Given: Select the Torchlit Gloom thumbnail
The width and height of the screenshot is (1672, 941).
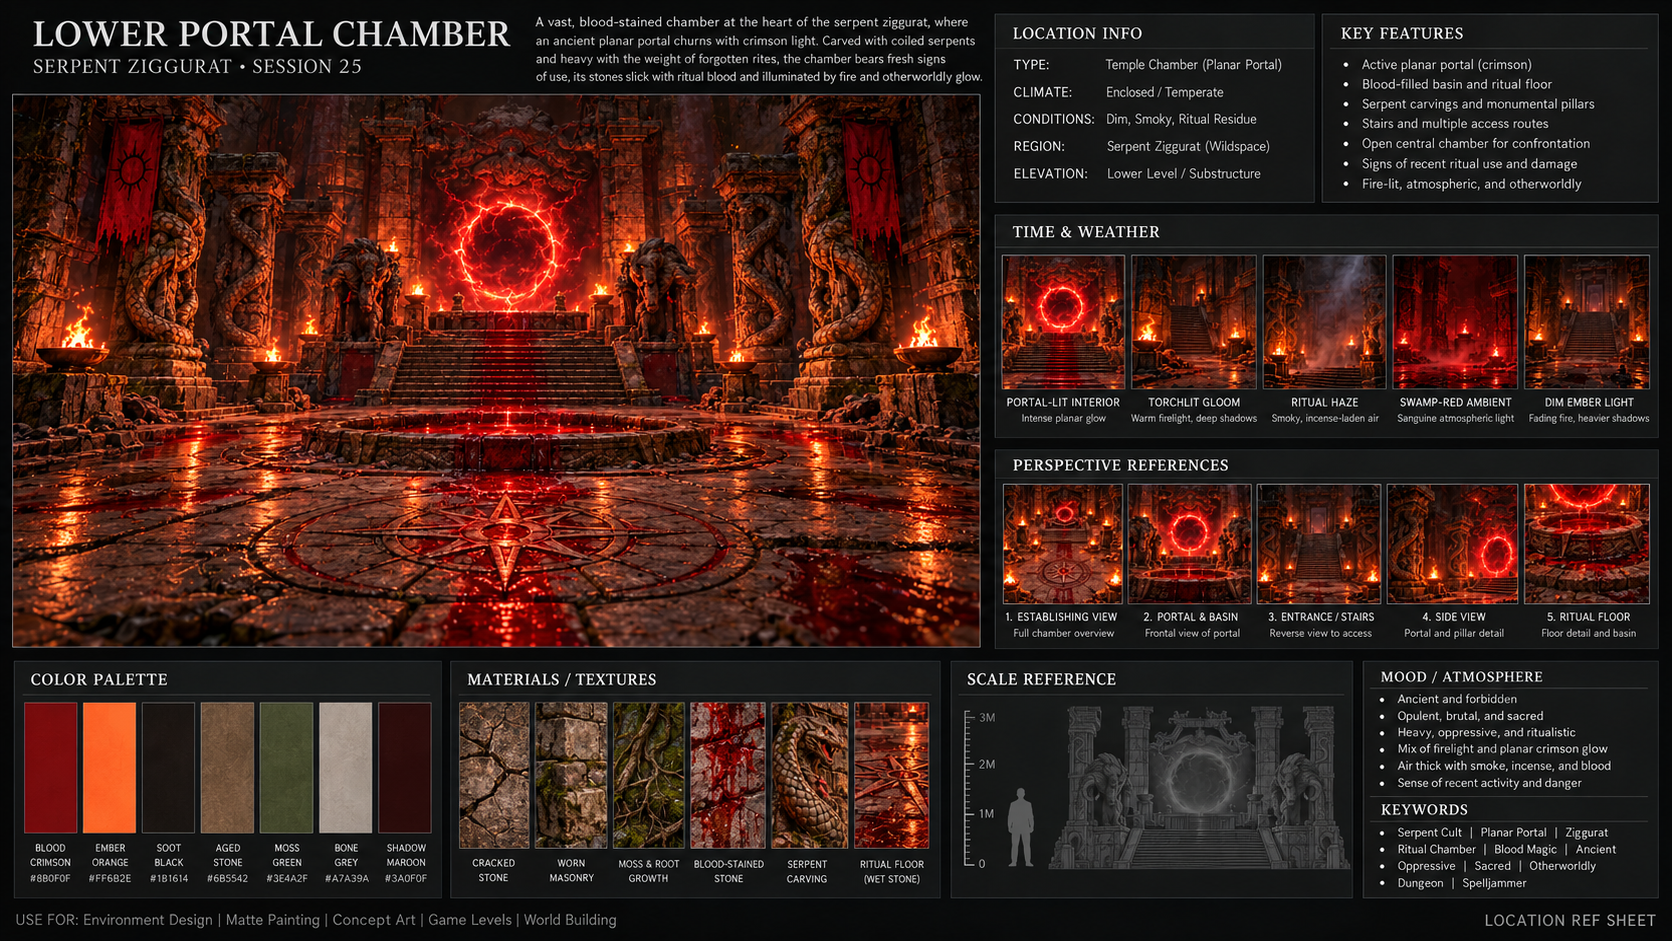Looking at the screenshot, I should click(1193, 322).
